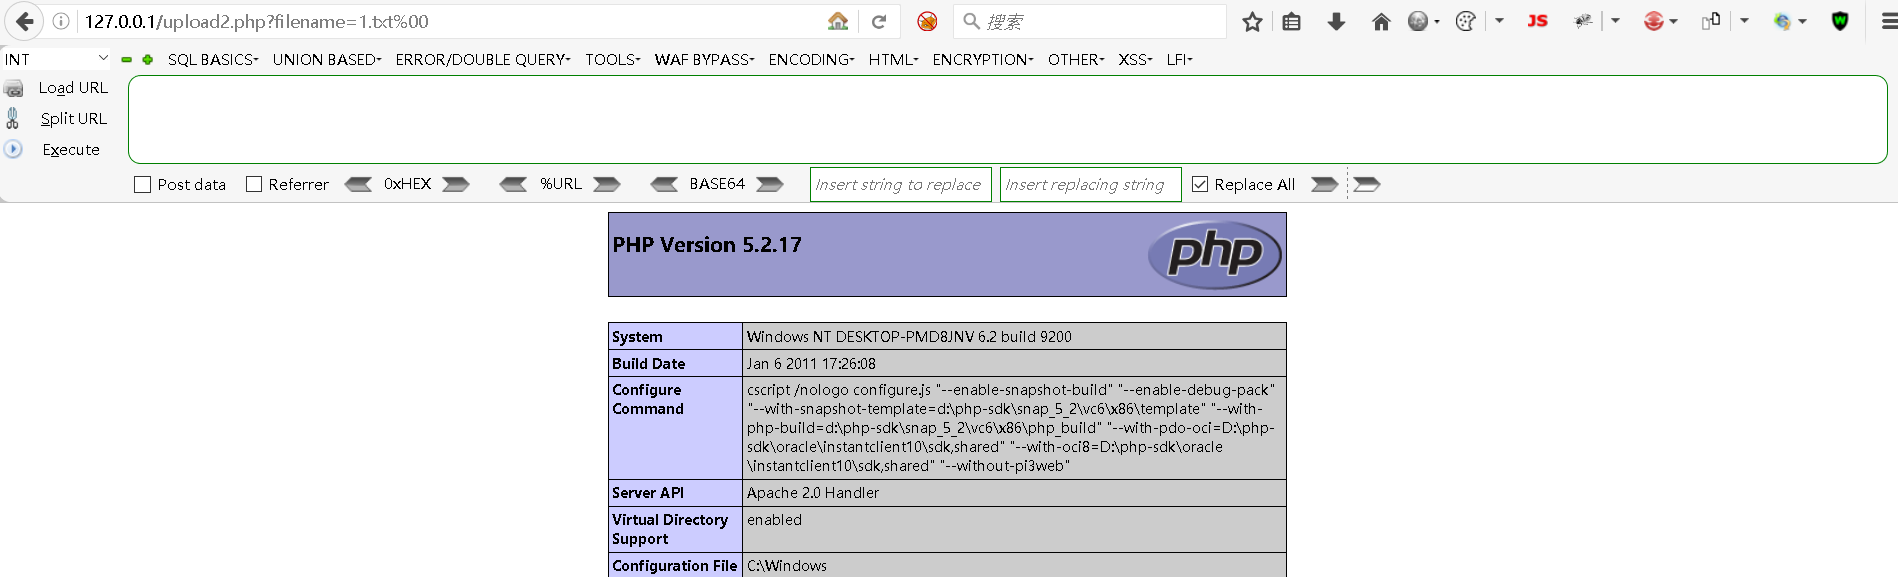The height and width of the screenshot is (577, 1898).
Task: Expand the dropdown arrow after Firebug icon
Action: point(1615,21)
